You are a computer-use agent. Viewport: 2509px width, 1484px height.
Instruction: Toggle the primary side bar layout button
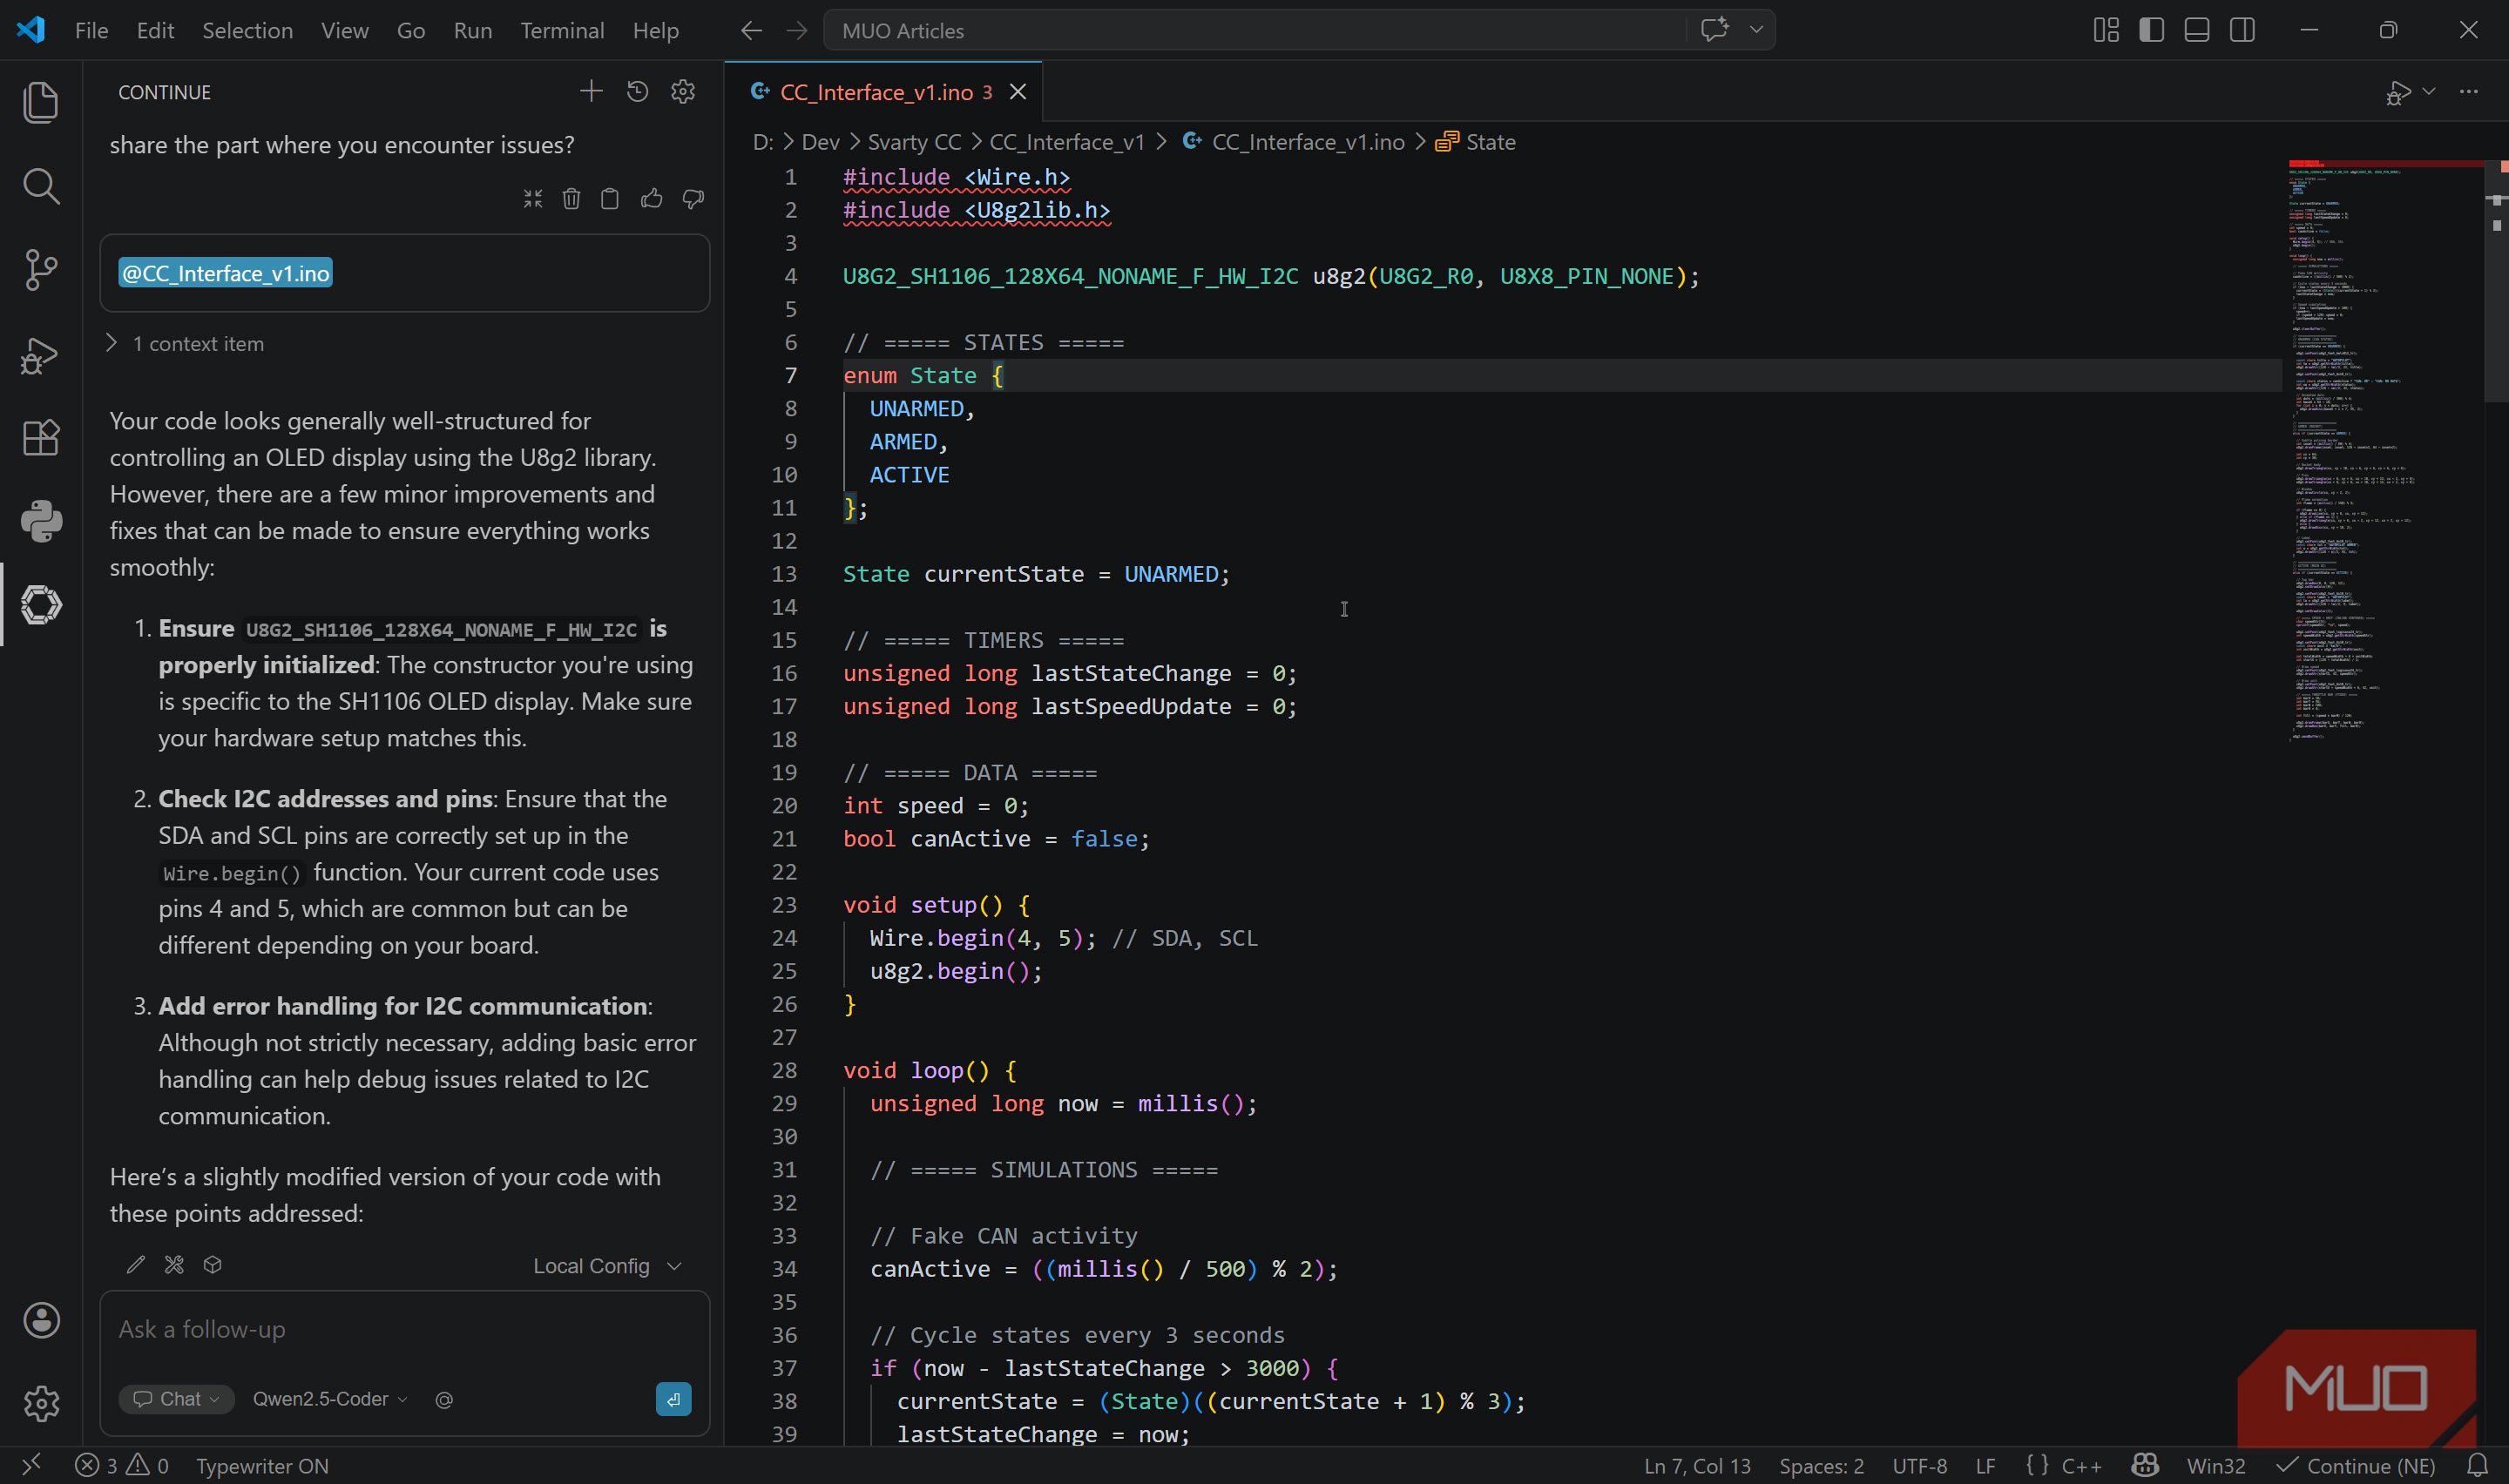(2151, 30)
